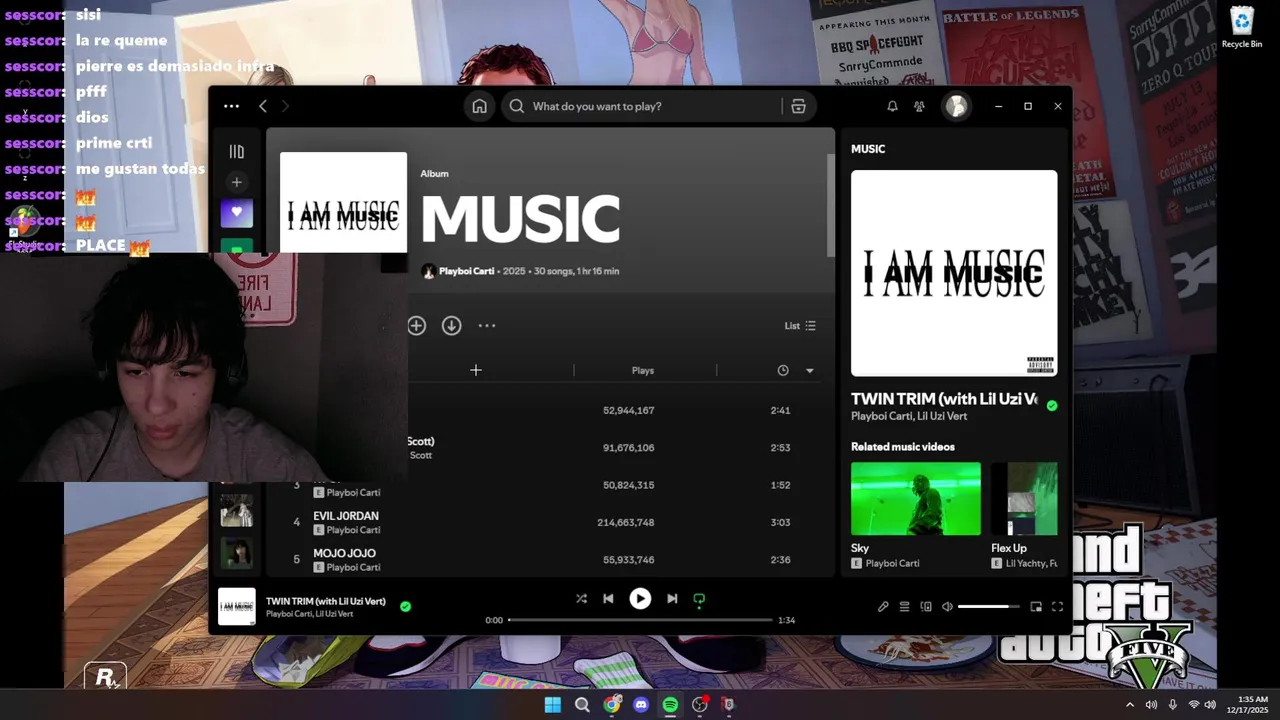1280x720 pixels.
Task: Open more options for MUSIC album
Action: [x=487, y=325]
